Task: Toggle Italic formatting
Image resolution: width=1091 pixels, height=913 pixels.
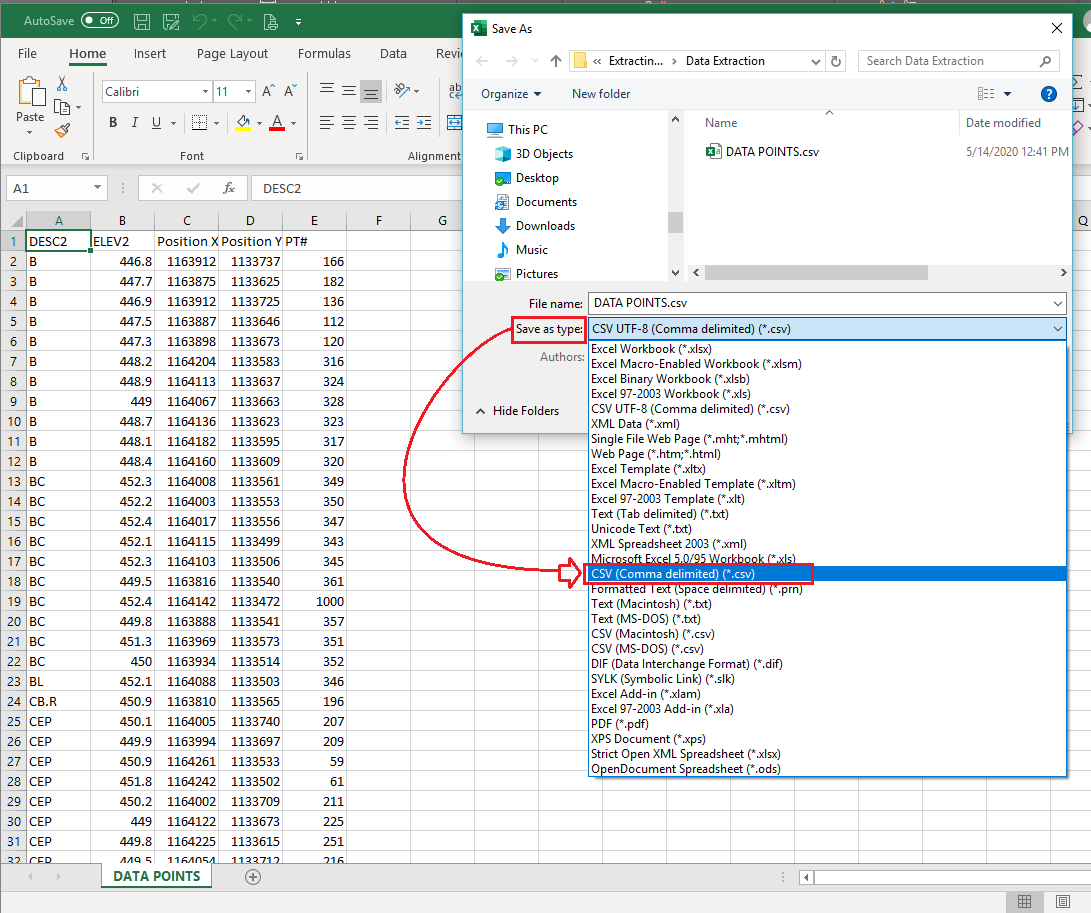Action: click(135, 123)
